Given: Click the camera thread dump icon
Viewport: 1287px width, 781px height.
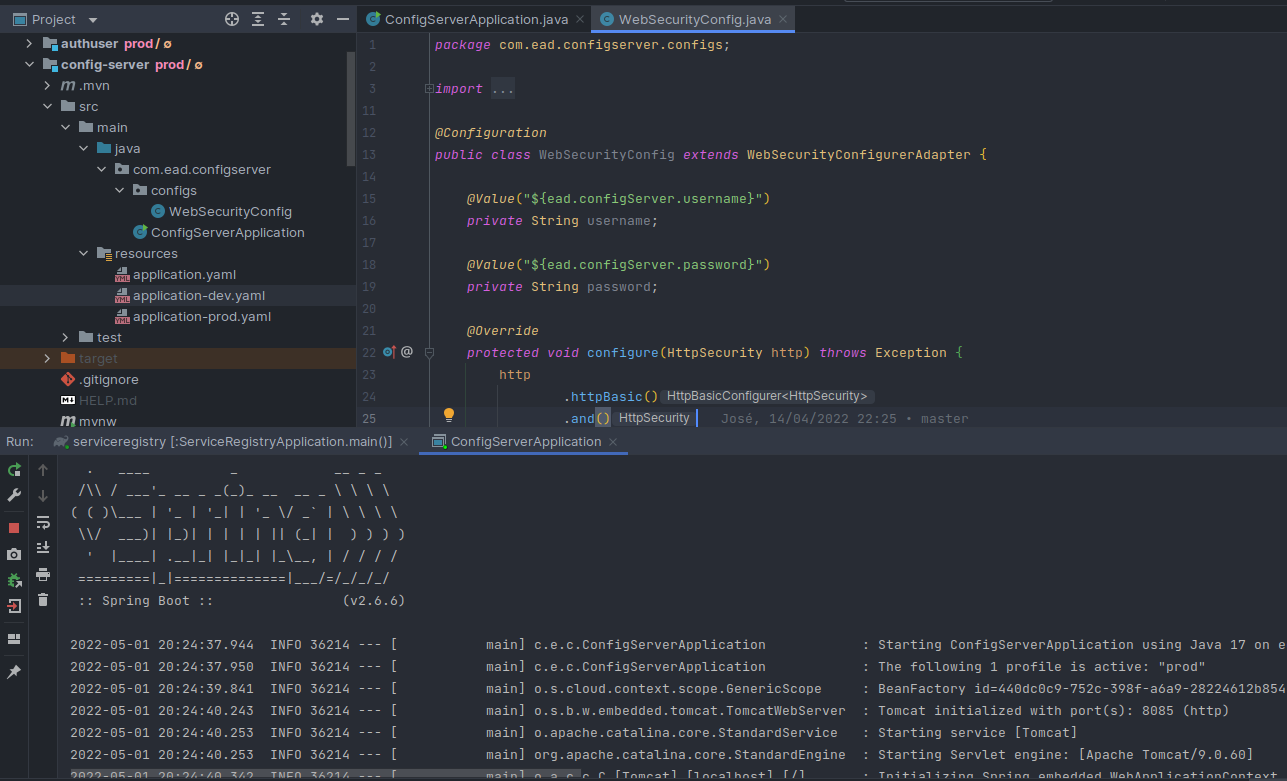Looking at the screenshot, I should pos(14,554).
